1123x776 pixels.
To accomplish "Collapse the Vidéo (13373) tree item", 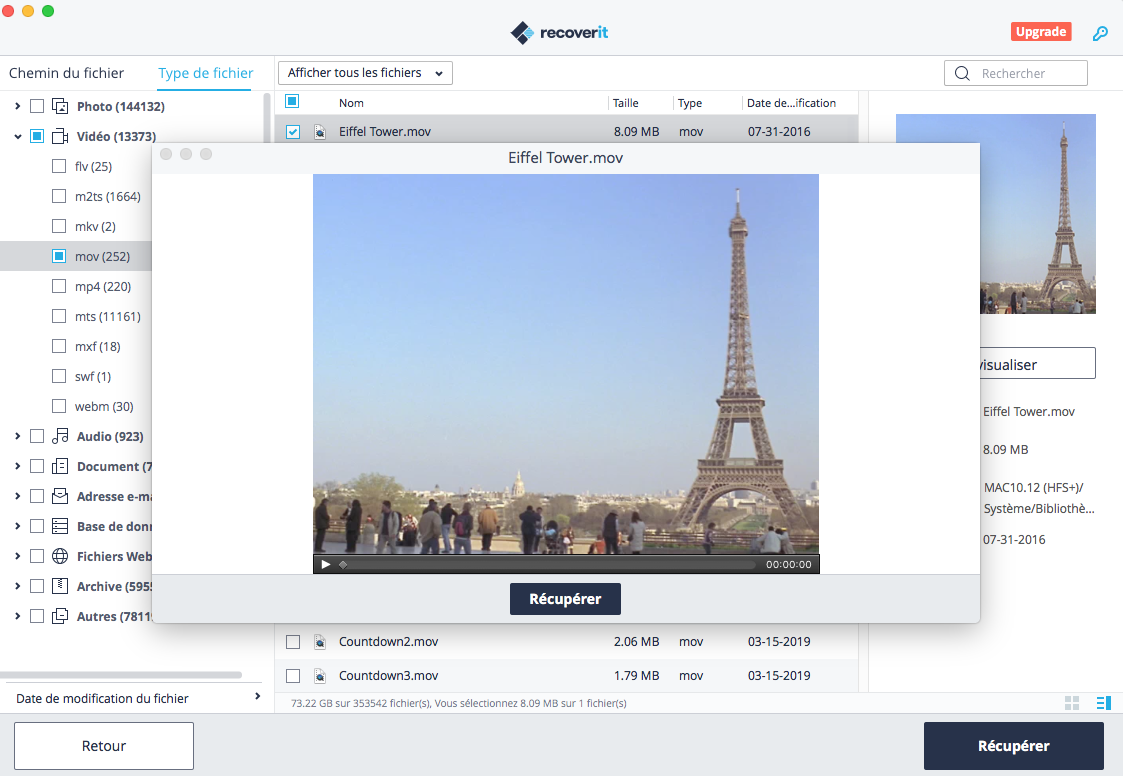I will point(18,136).
